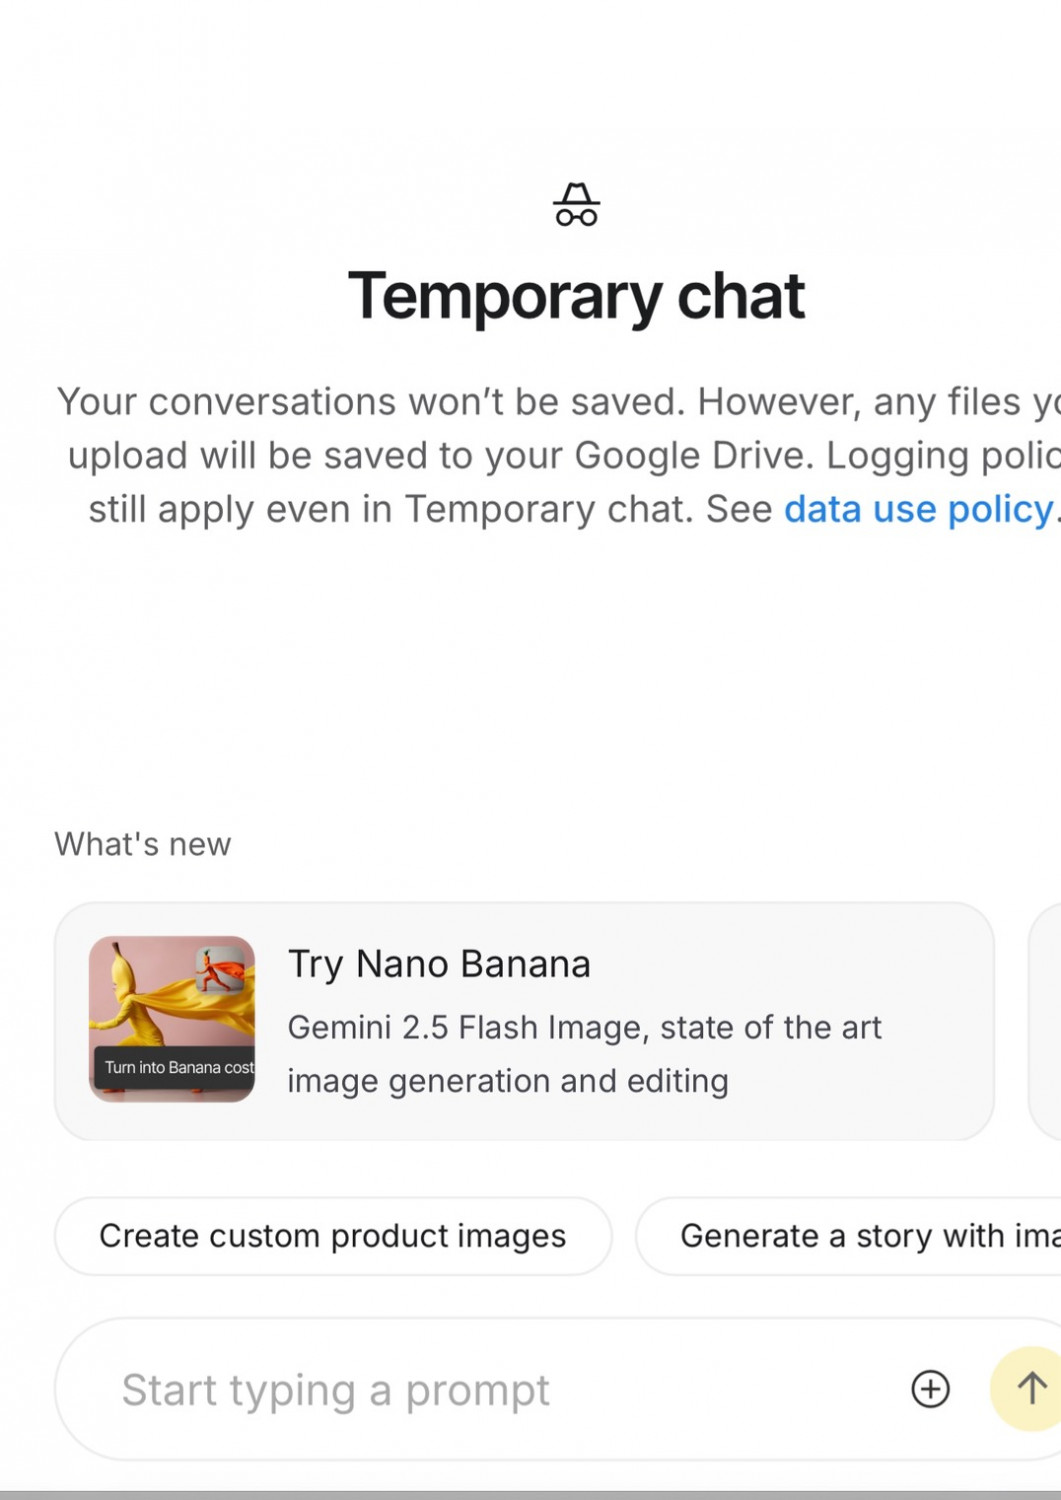Click the What's new section label

143,844
